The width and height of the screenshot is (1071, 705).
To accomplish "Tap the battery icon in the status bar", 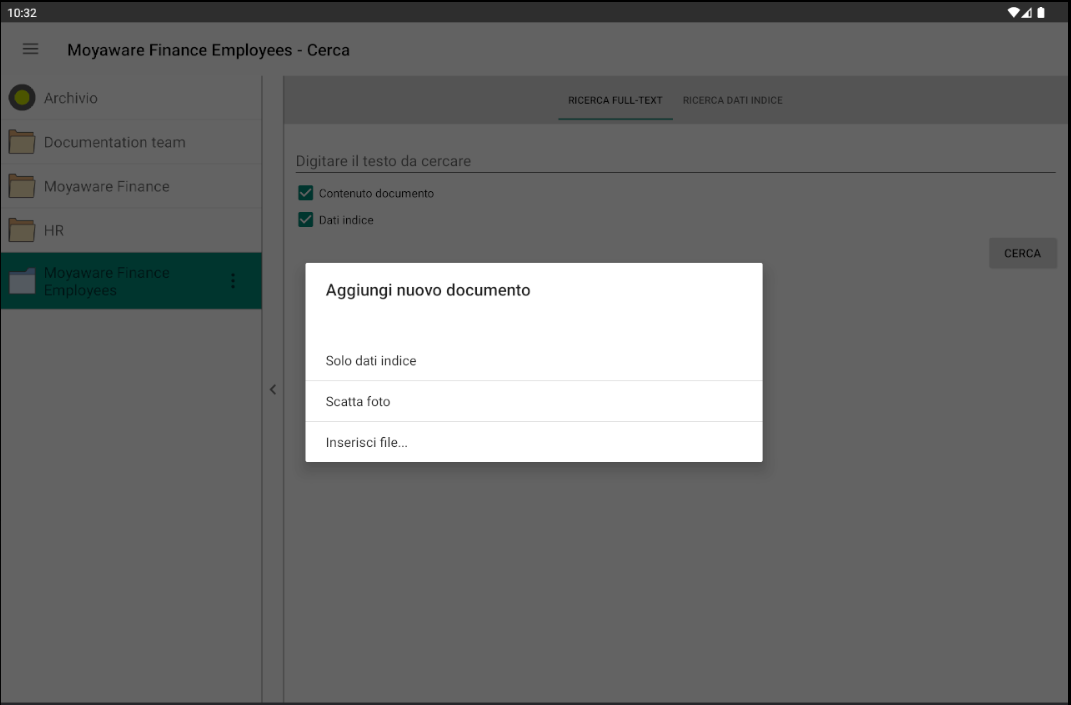I will click(1040, 12).
